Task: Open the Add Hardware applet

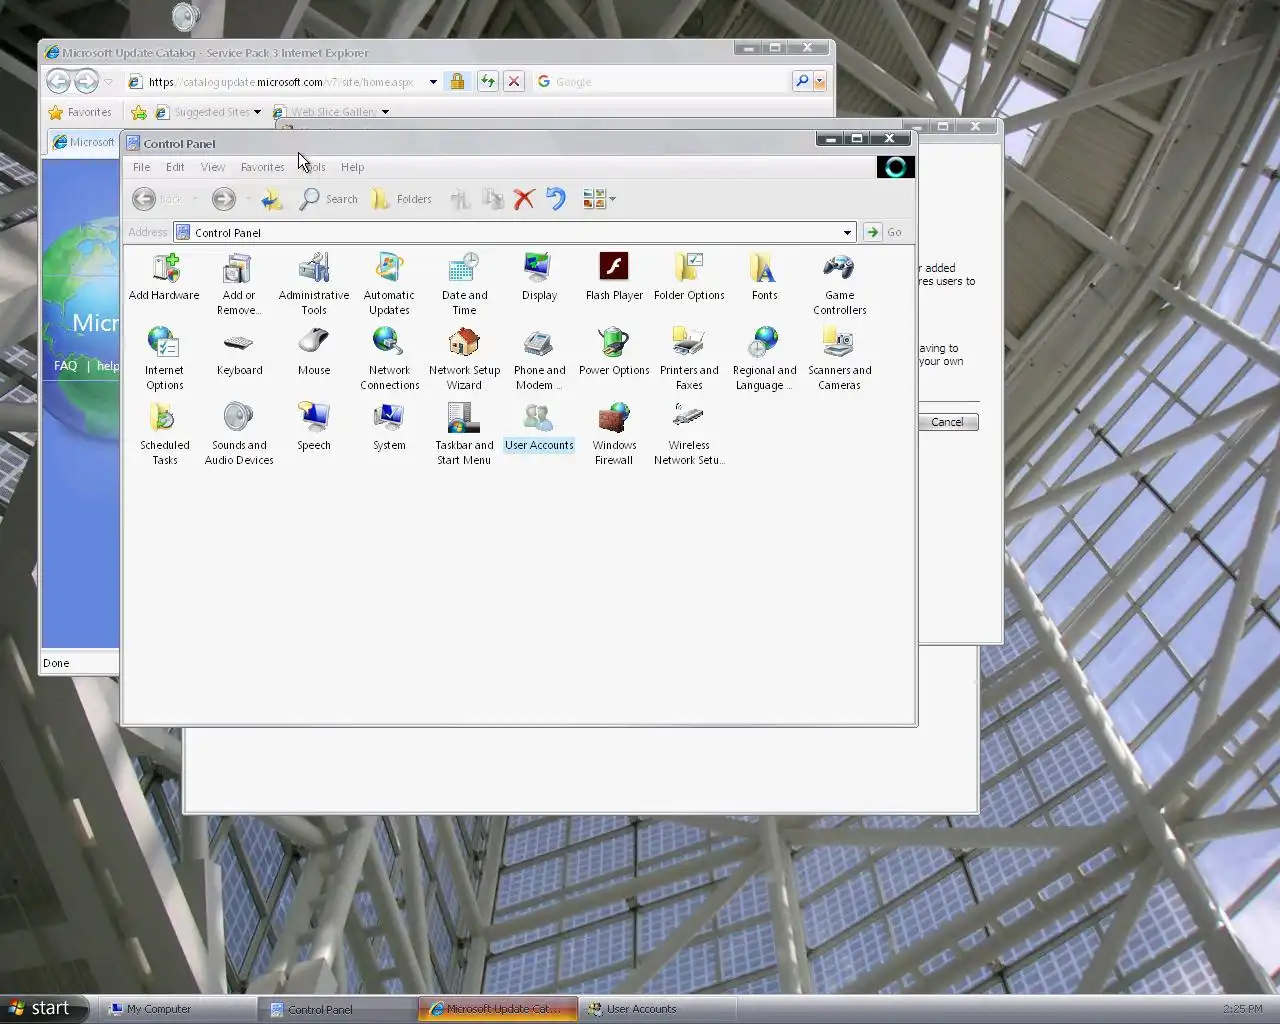Action: click(164, 277)
